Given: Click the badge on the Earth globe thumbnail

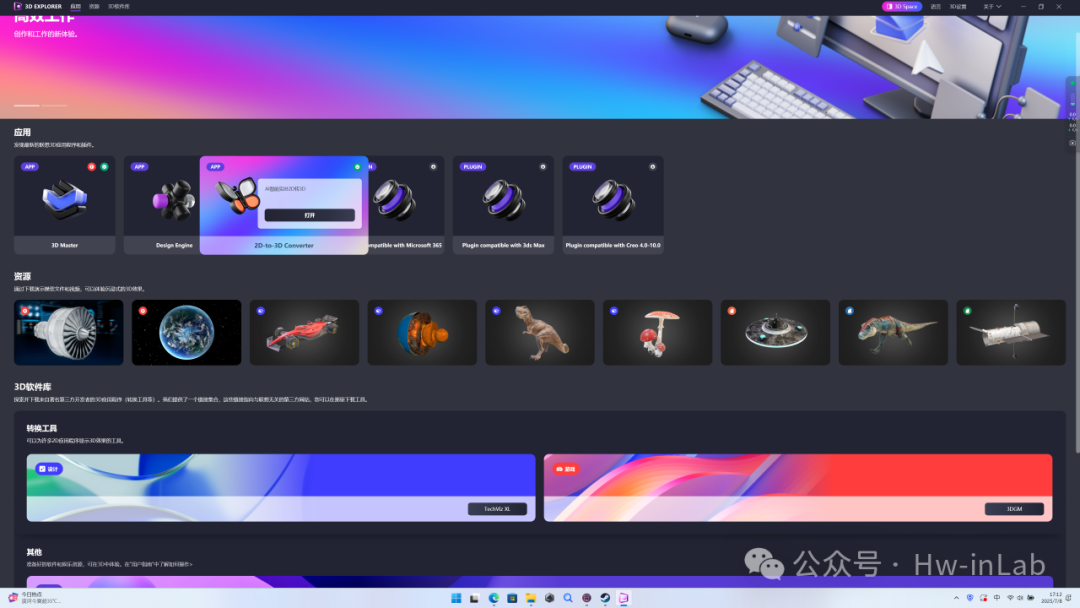Looking at the screenshot, I should pyautogui.click(x=143, y=311).
